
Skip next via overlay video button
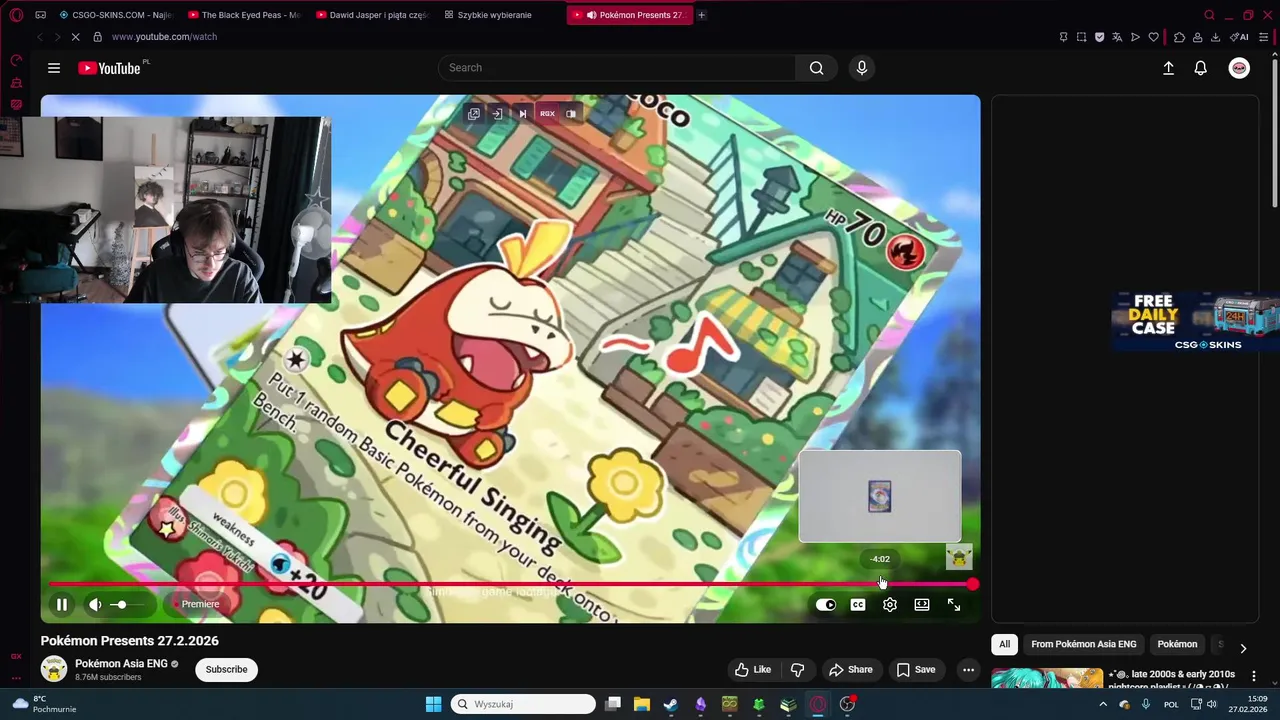tap(522, 114)
